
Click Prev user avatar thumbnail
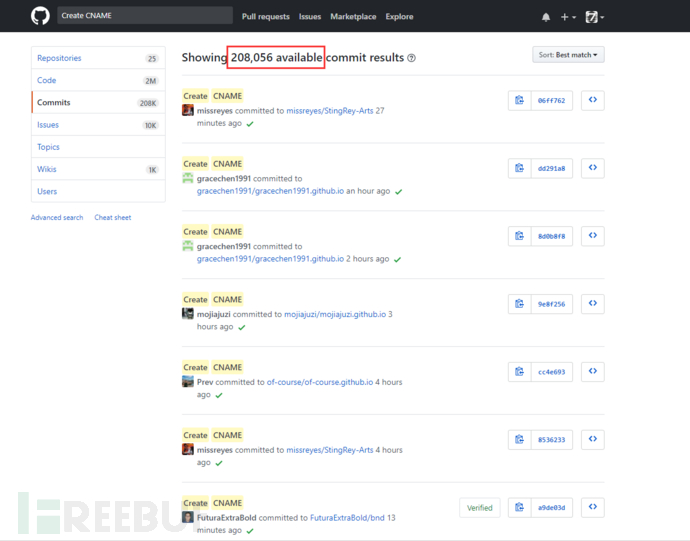point(188,381)
